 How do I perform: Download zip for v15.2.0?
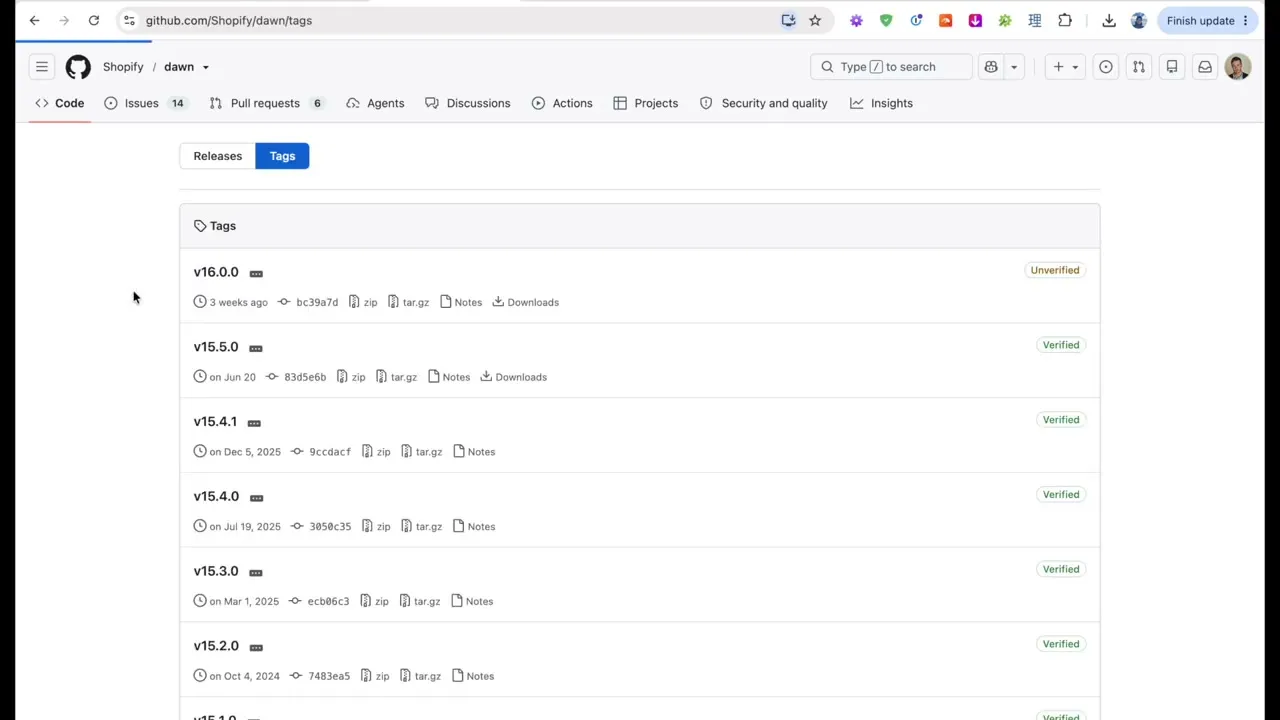click(375, 677)
